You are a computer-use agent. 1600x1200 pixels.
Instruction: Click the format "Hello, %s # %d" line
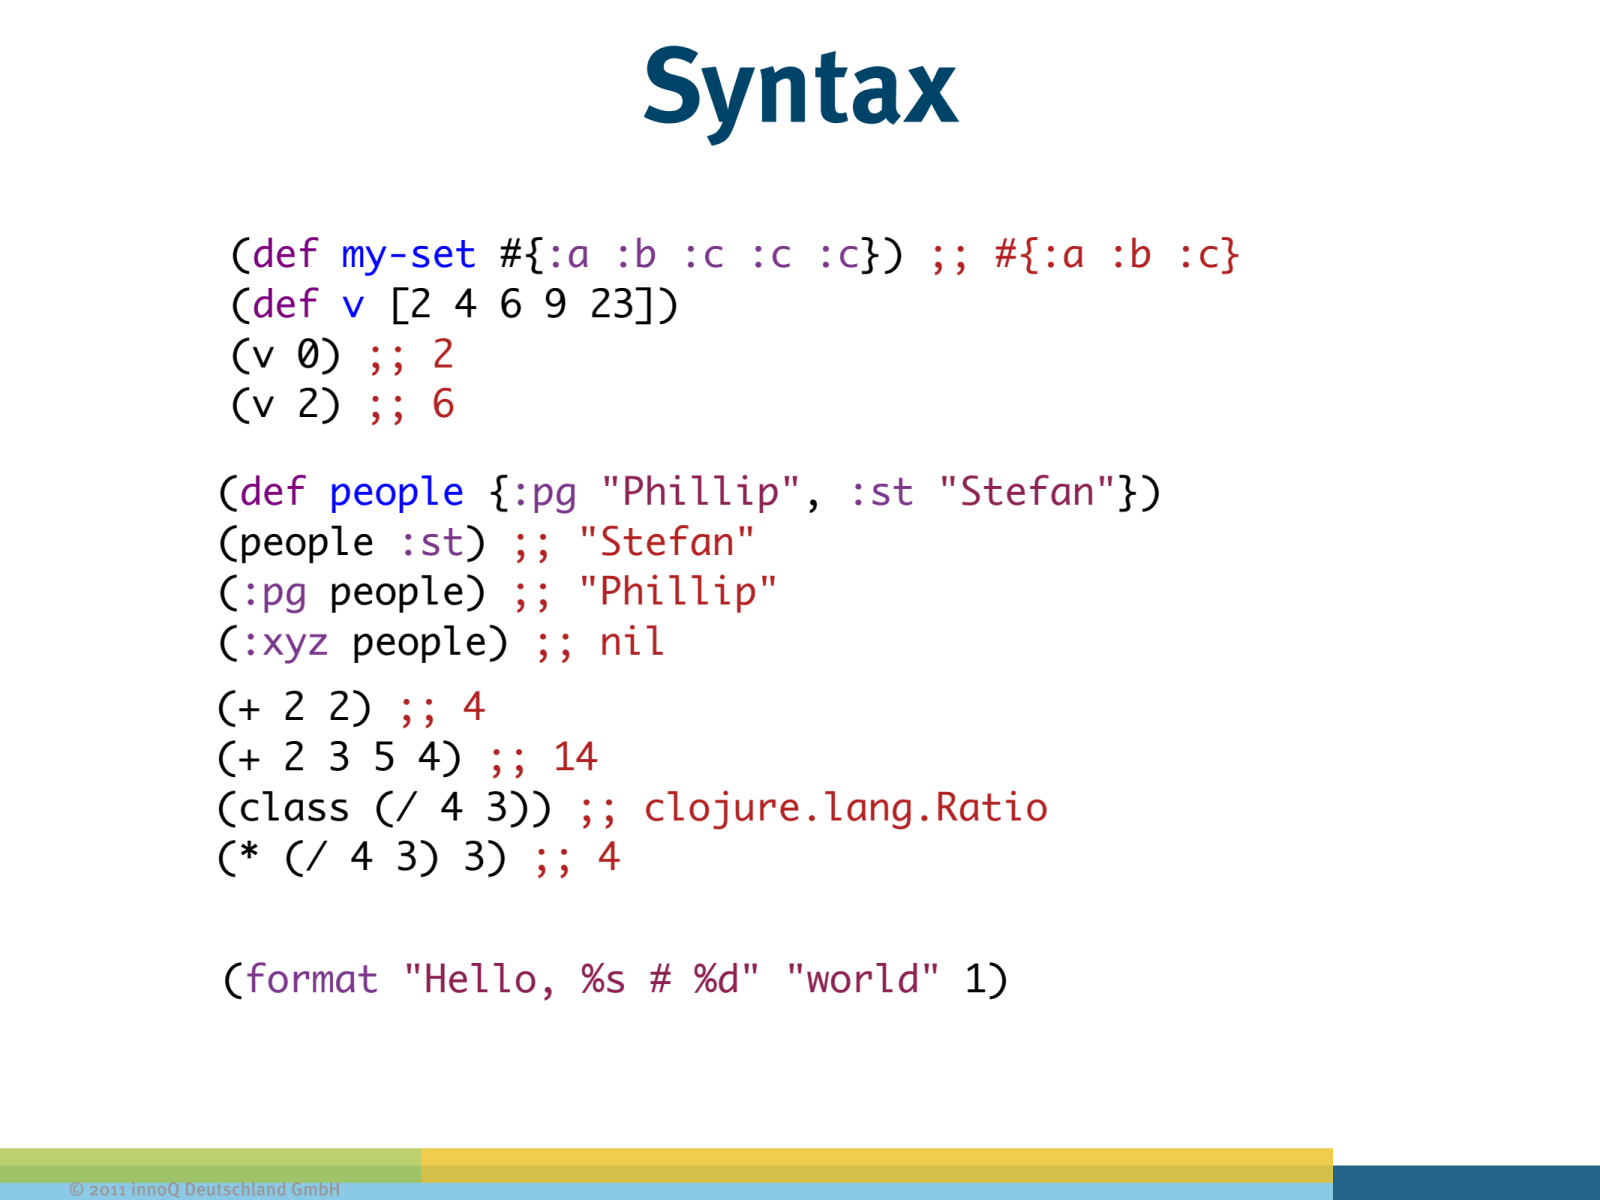click(x=615, y=979)
